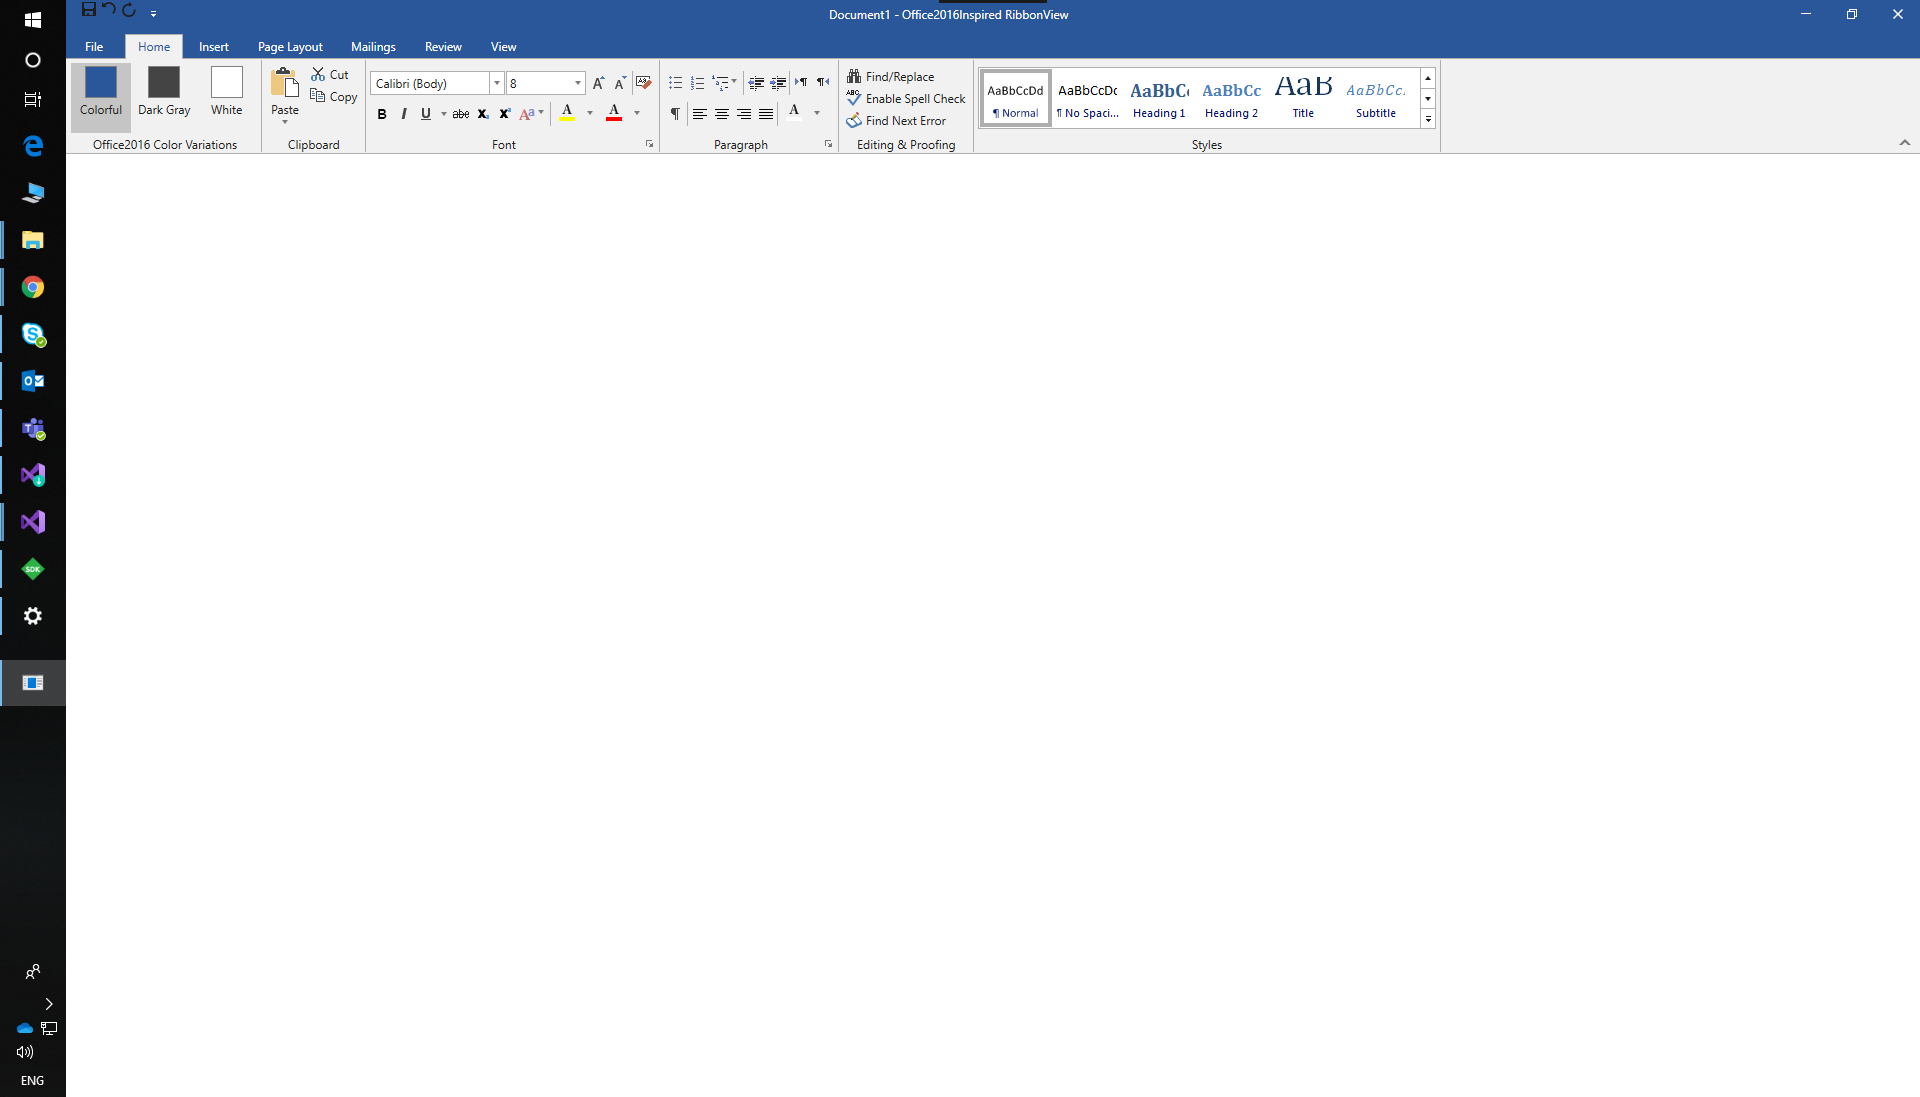Open the Page Layout tab
The width and height of the screenshot is (1920, 1097).
290,47
